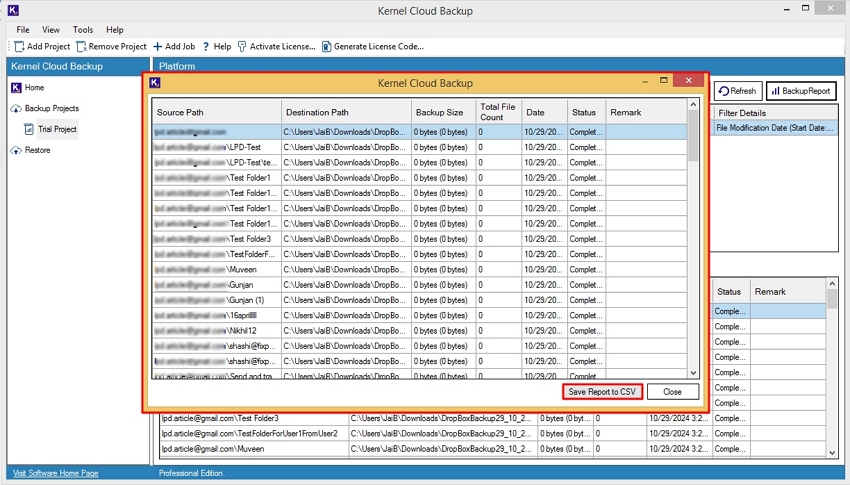Open the File menu
850x485 pixels.
point(23,30)
